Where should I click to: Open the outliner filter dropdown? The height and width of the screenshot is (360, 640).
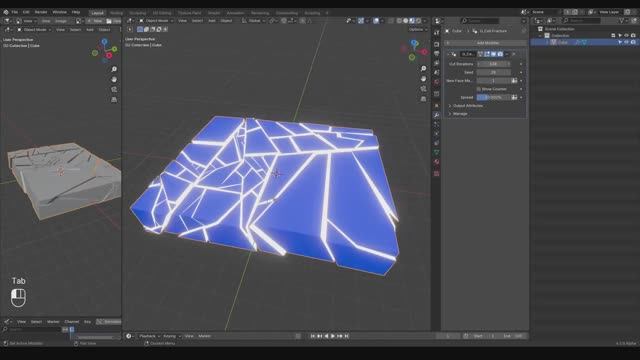[623, 20]
